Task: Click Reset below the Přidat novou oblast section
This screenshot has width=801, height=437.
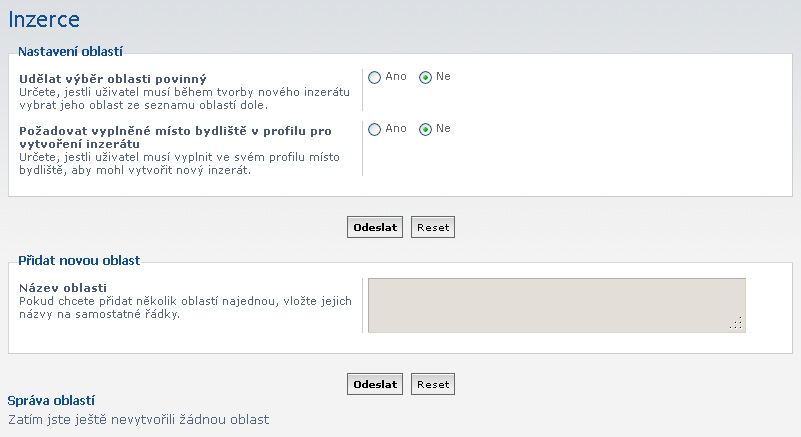Action: (x=433, y=384)
